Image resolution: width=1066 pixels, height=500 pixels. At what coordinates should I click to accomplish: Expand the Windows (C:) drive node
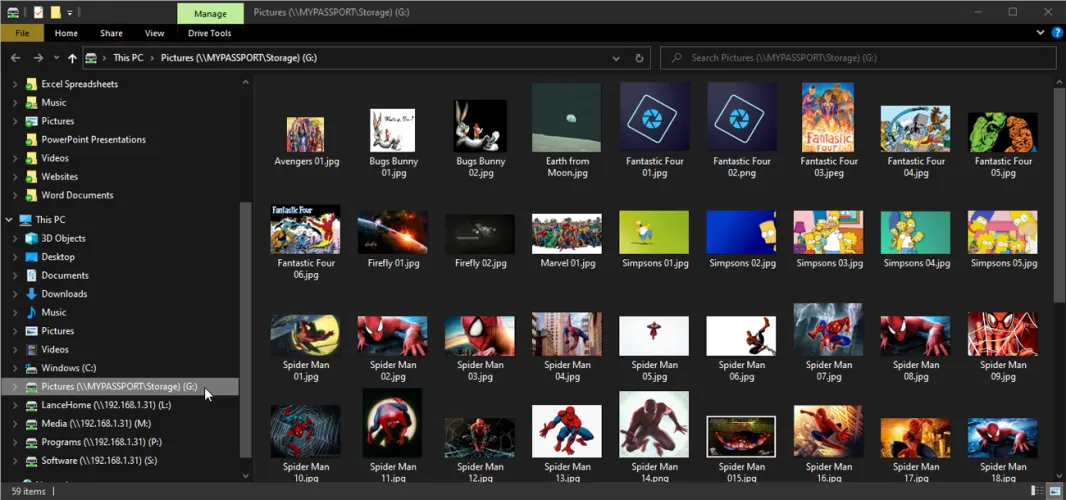15,368
